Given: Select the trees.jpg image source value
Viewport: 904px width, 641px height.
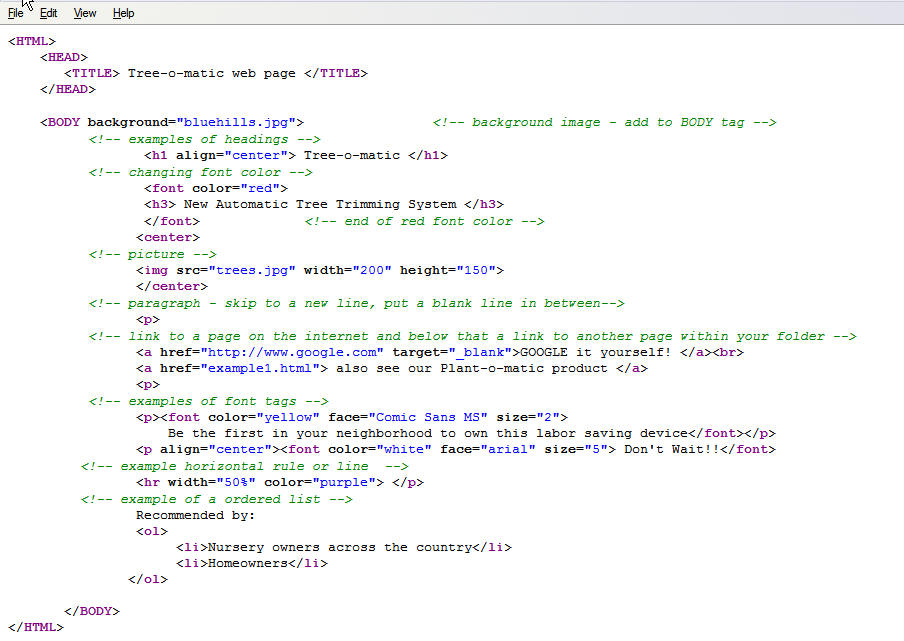Looking at the screenshot, I should tap(253, 269).
